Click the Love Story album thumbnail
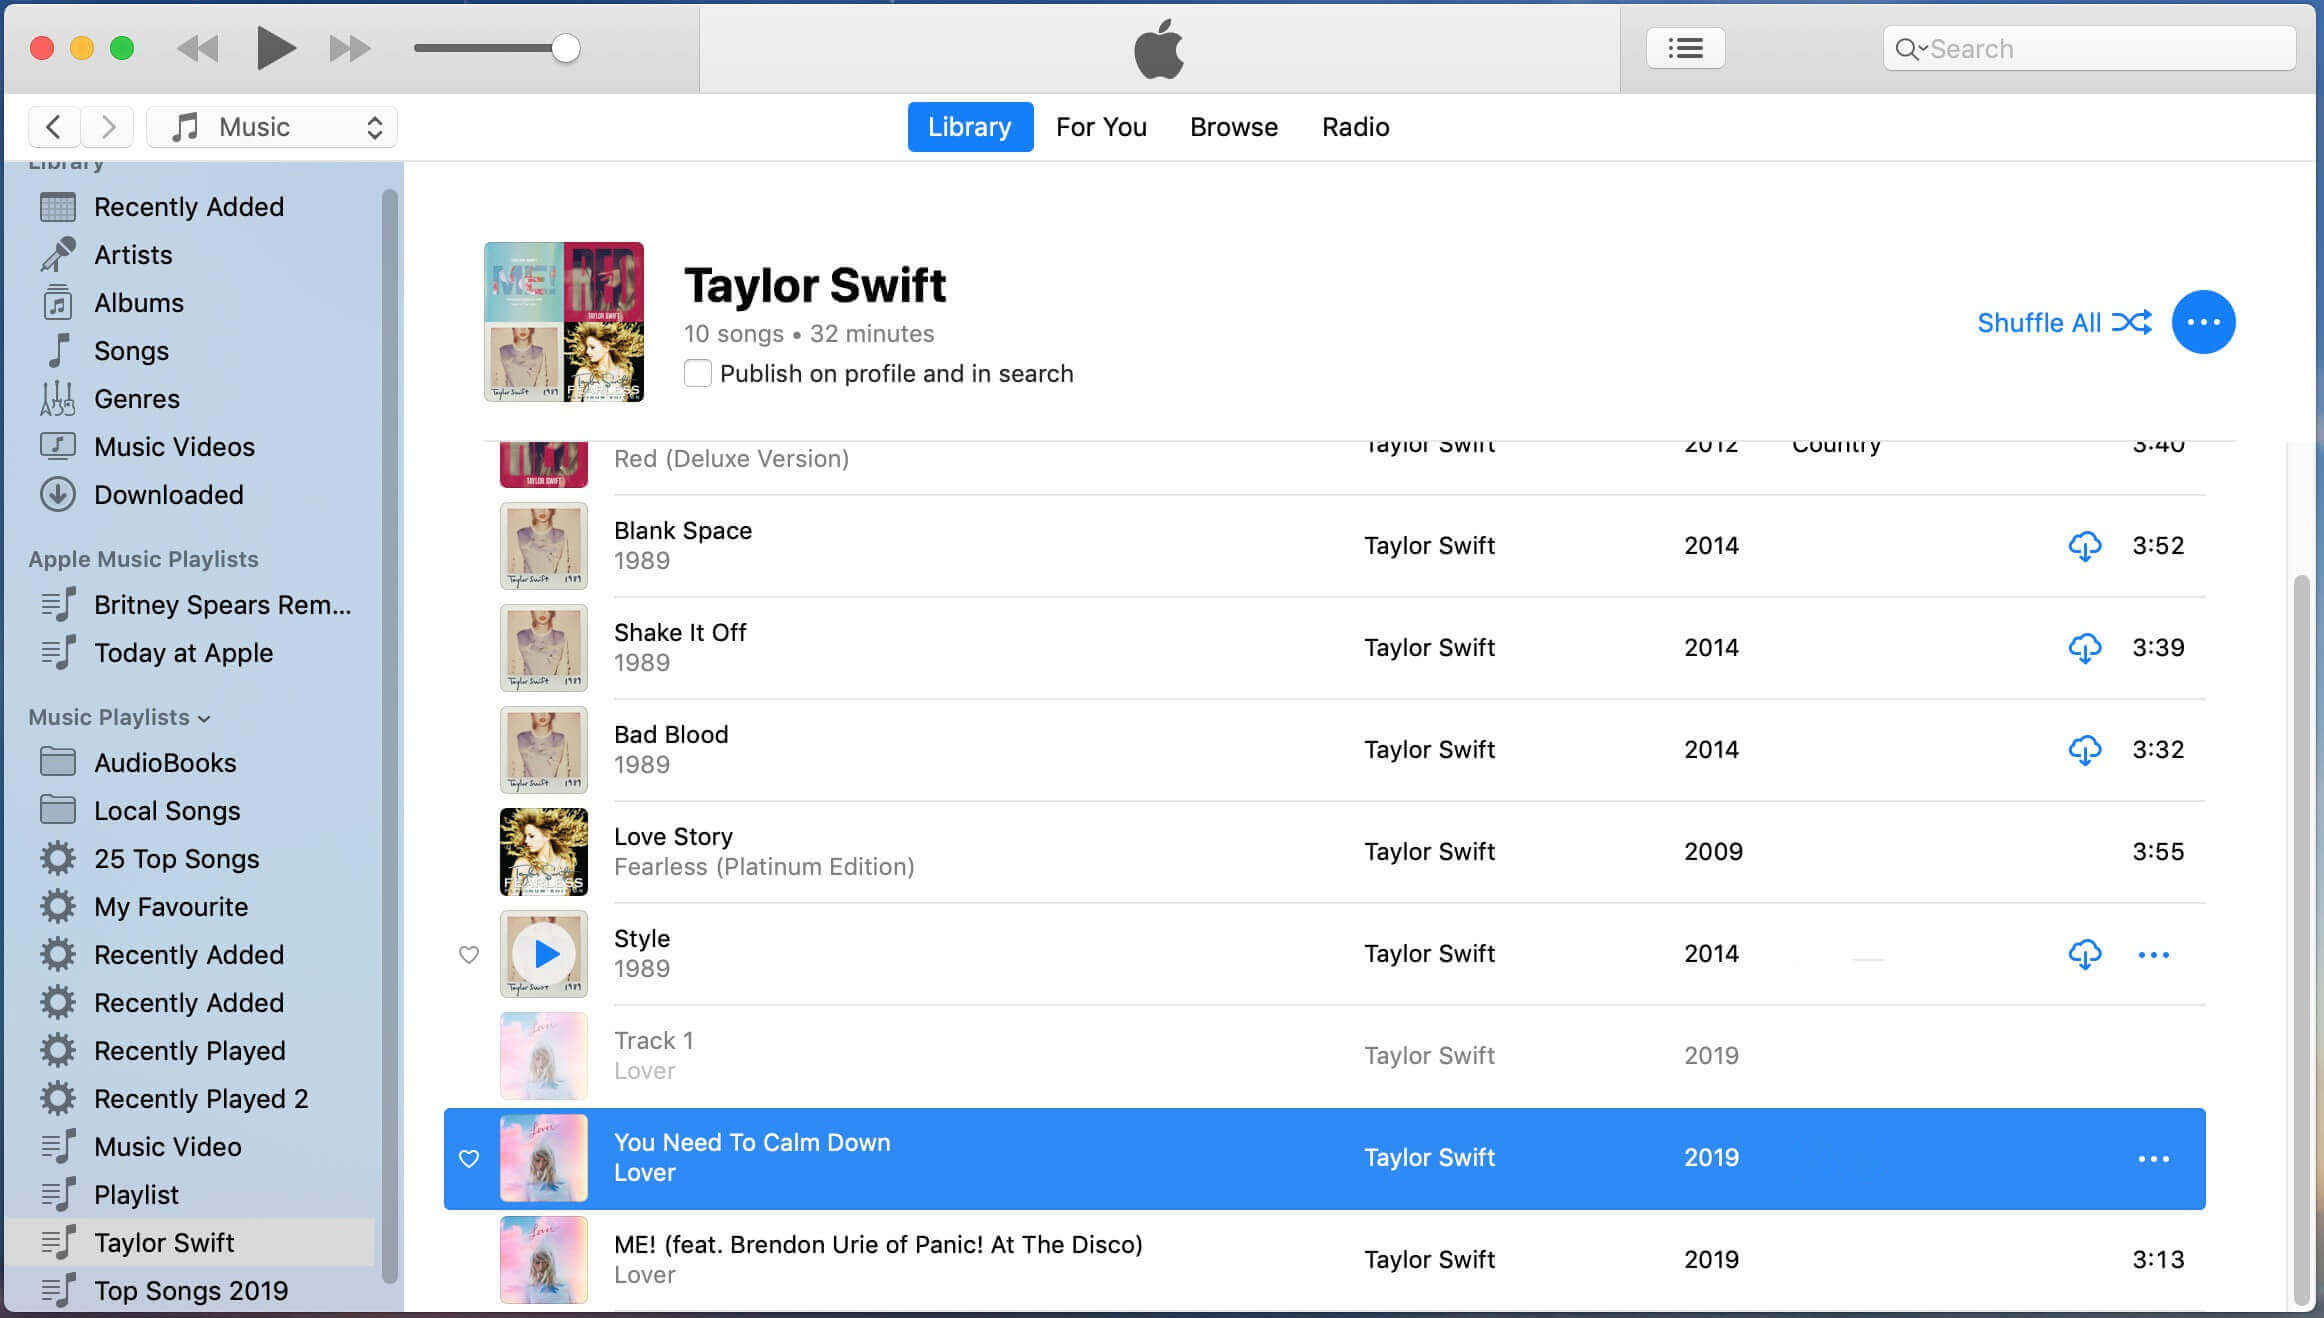The image size is (2324, 1318). click(544, 850)
